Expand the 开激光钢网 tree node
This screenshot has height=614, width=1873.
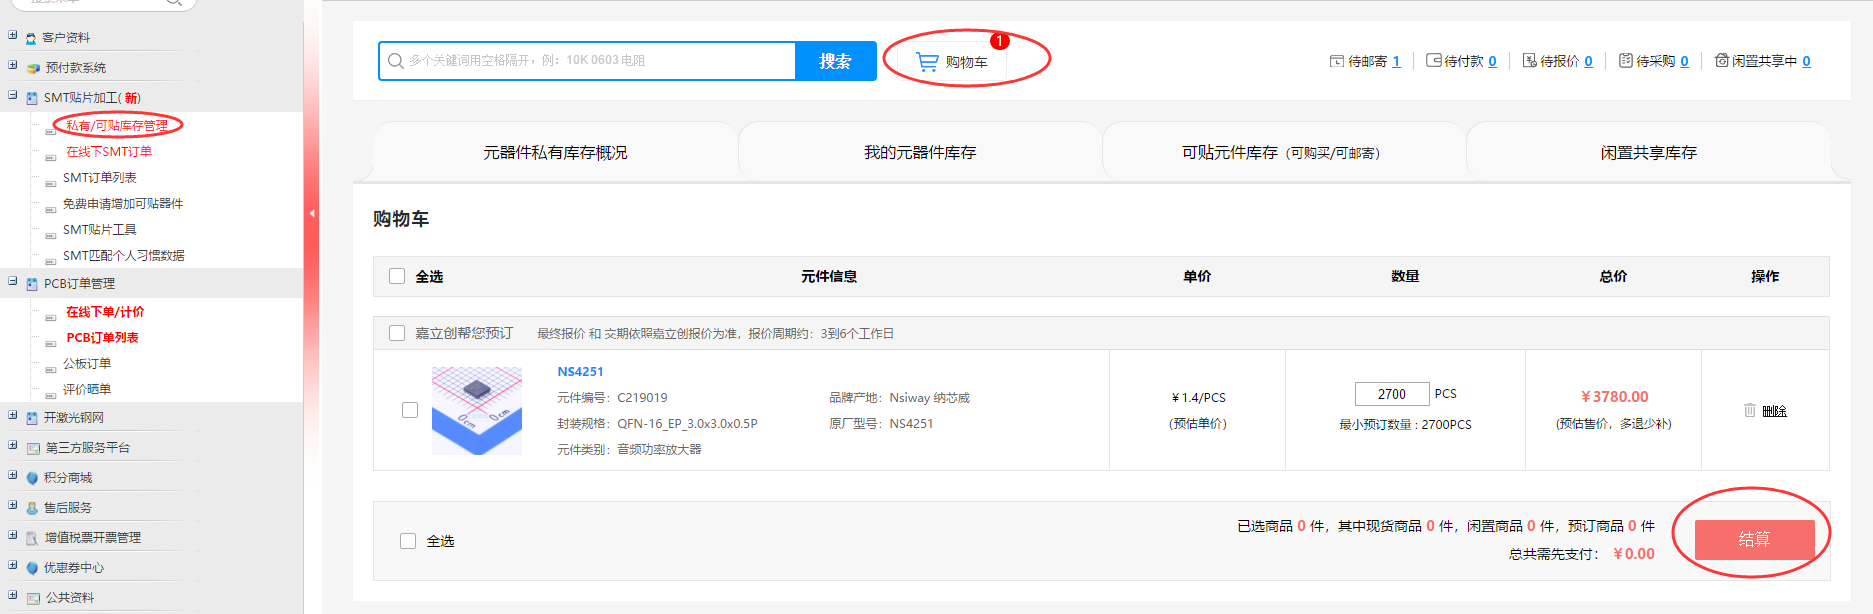pyautogui.click(x=12, y=416)
